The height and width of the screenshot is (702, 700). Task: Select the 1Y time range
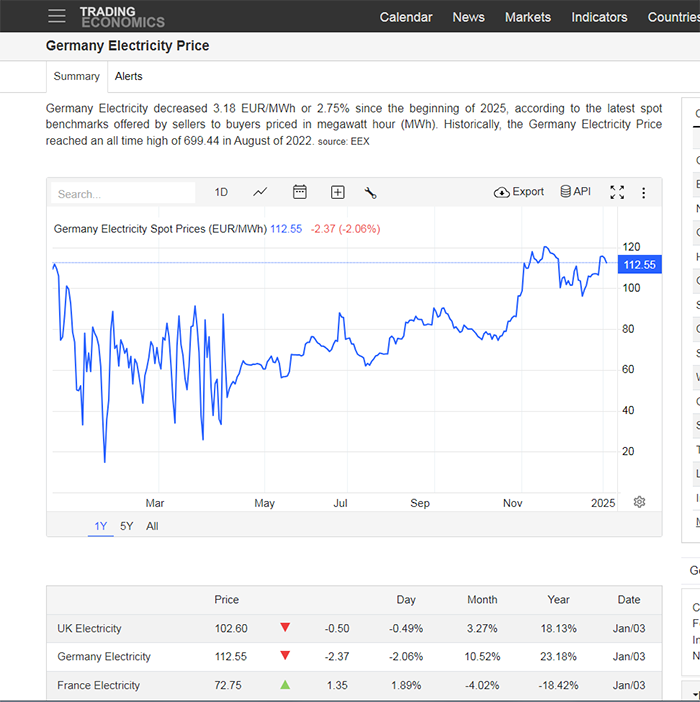tap(101, 526)
